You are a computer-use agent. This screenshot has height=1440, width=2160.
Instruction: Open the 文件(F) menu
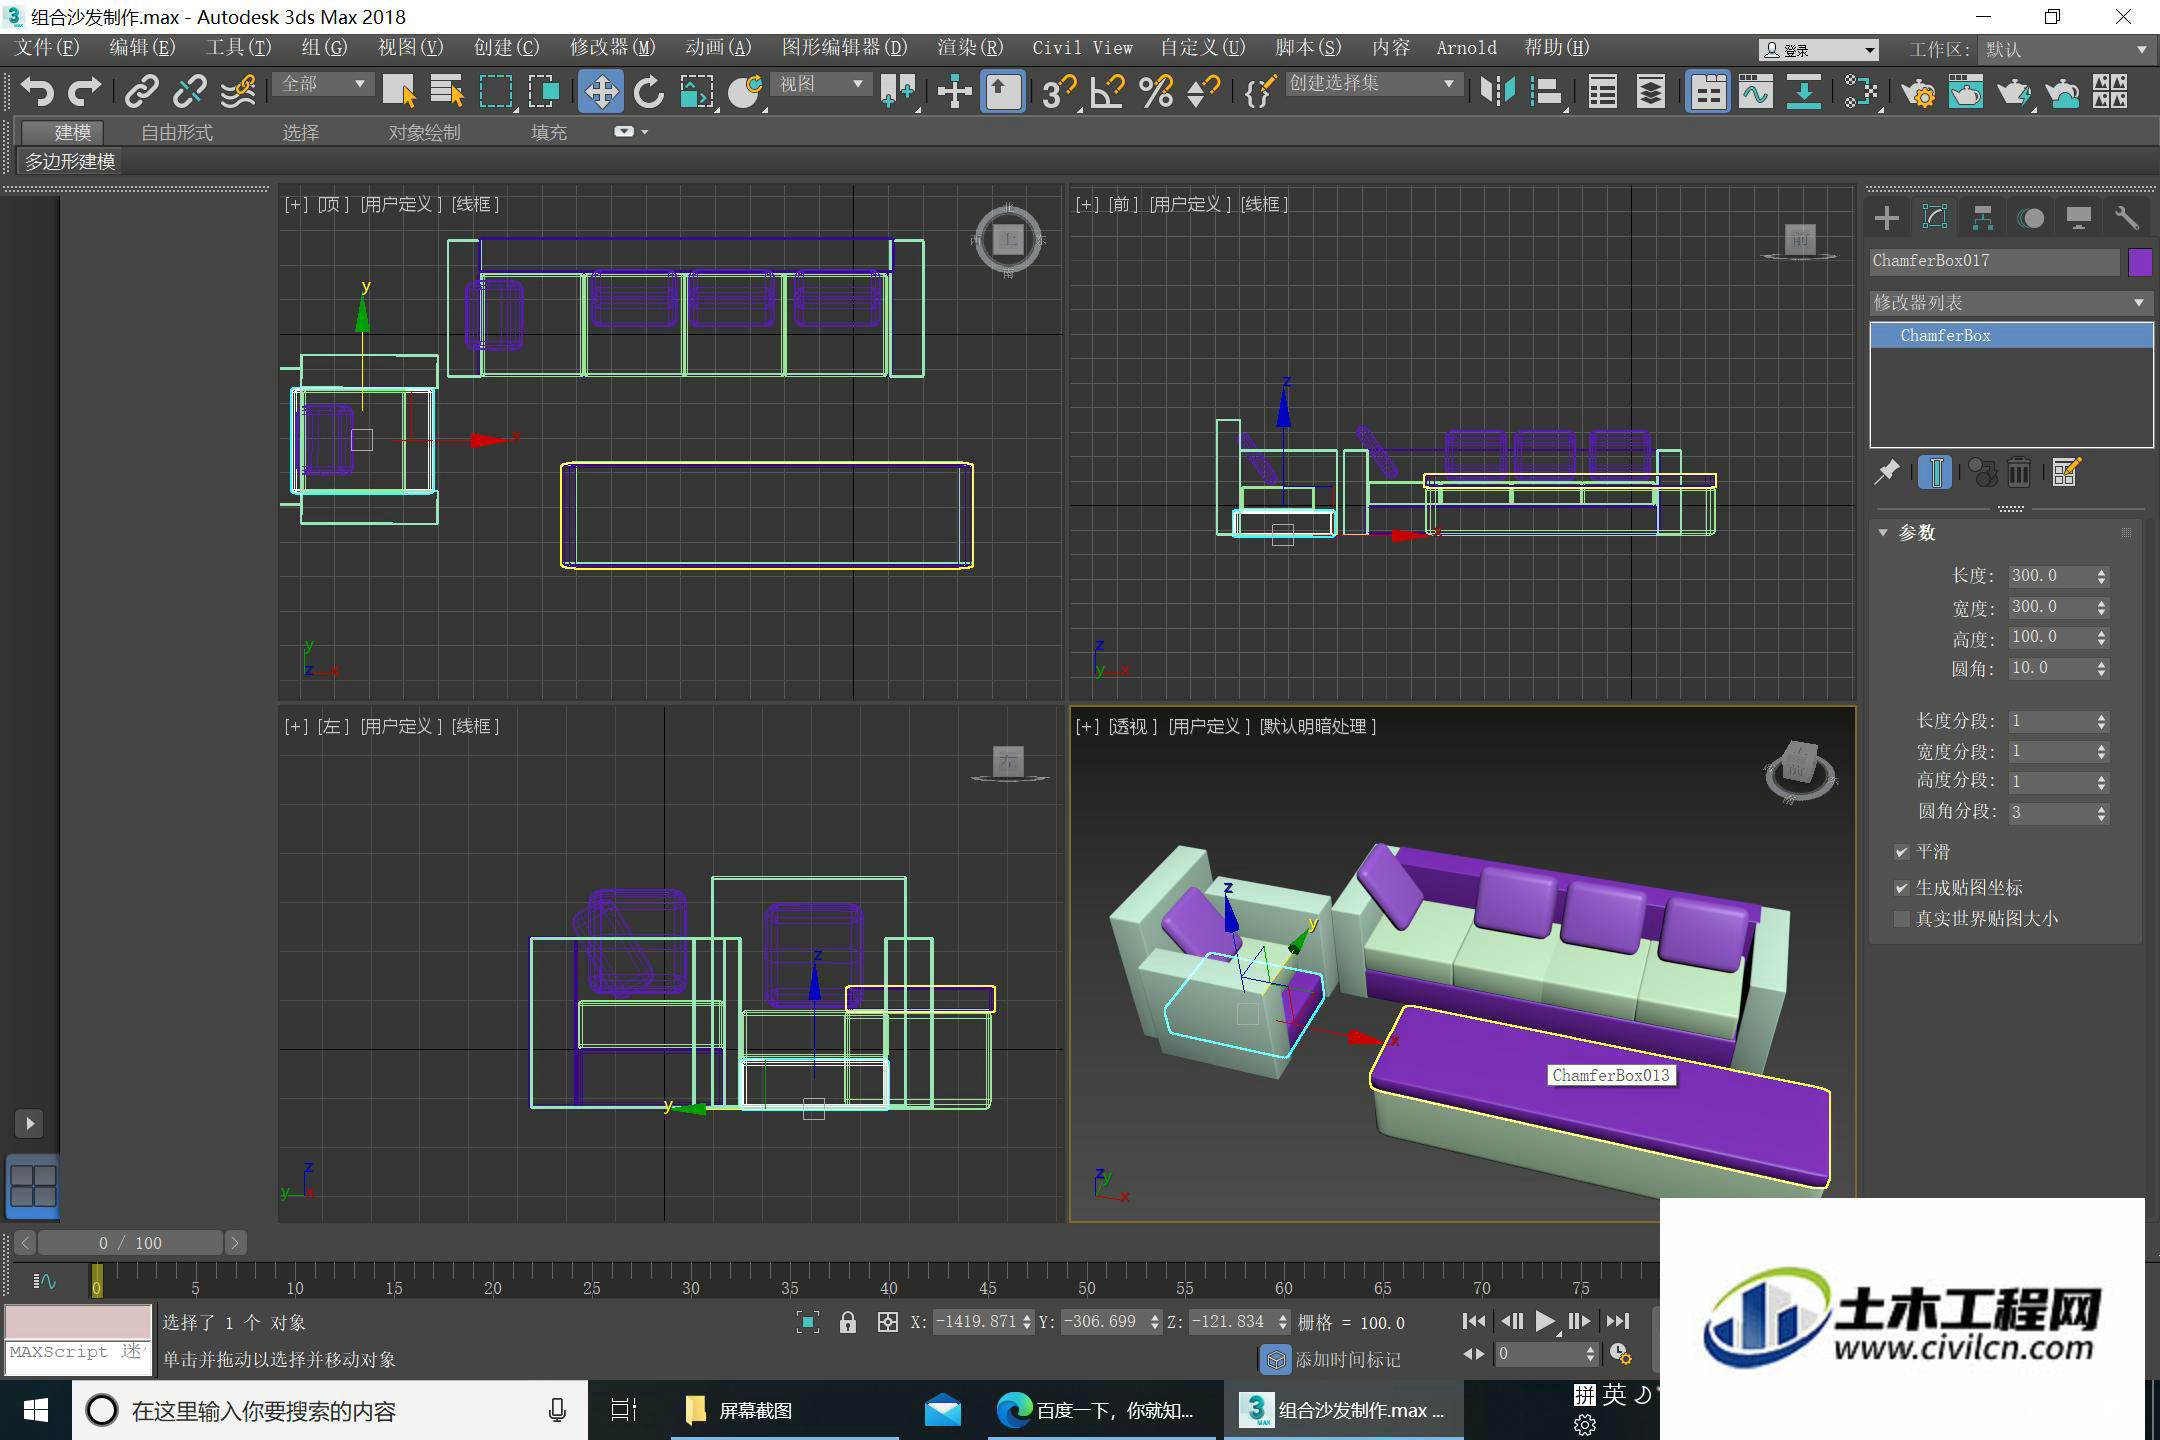[x=47, y=48]
